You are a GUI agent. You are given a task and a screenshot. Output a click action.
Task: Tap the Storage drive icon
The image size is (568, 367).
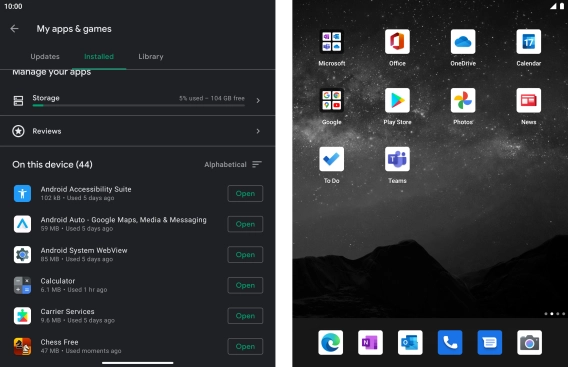point(18,101)
